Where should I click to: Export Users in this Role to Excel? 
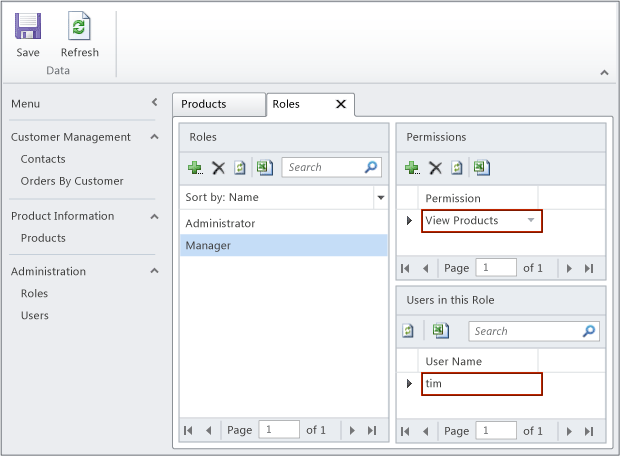(x=440, y=331)
